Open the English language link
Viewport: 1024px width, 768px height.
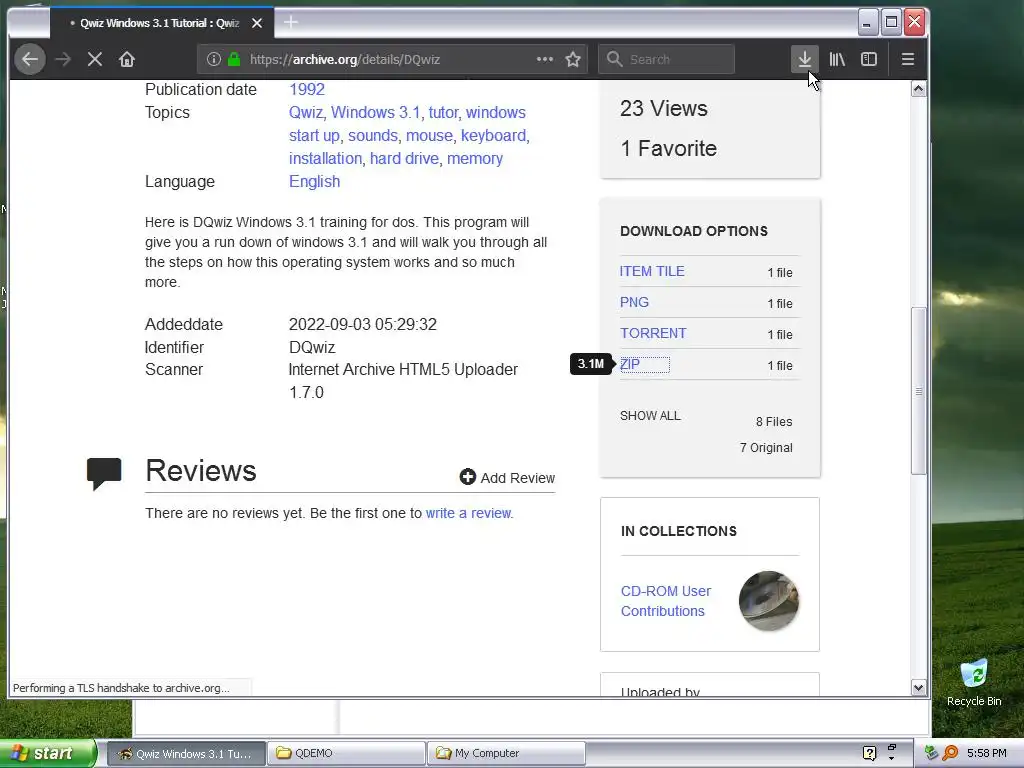click(314, 181)
